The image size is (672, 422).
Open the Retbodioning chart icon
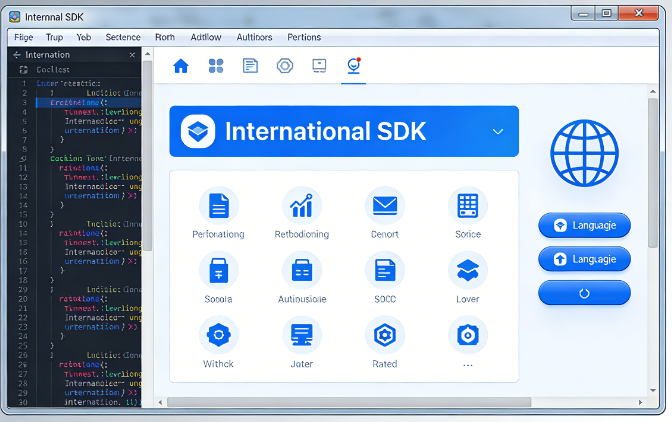301,205
